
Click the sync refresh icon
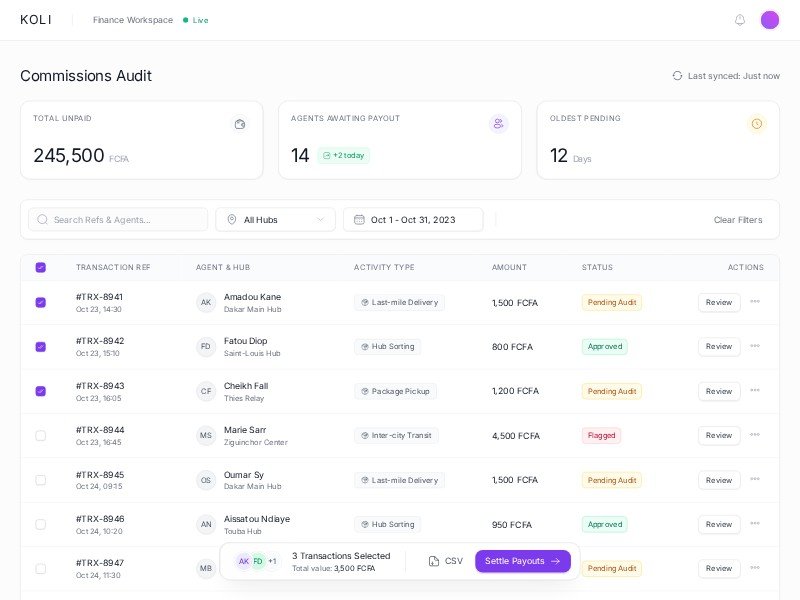click(677, 76)
